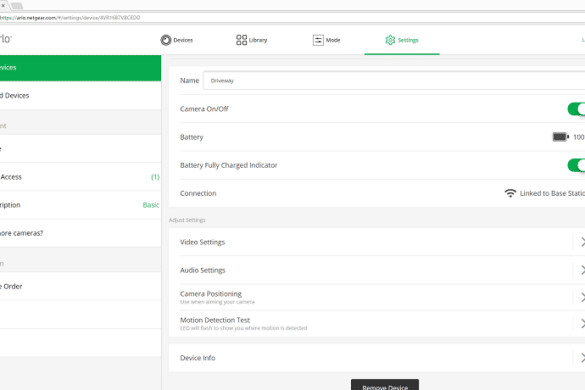The height and width of the screenshot is (390, 585).
Task: Close the browser tab
Action: tap(3, 6)
